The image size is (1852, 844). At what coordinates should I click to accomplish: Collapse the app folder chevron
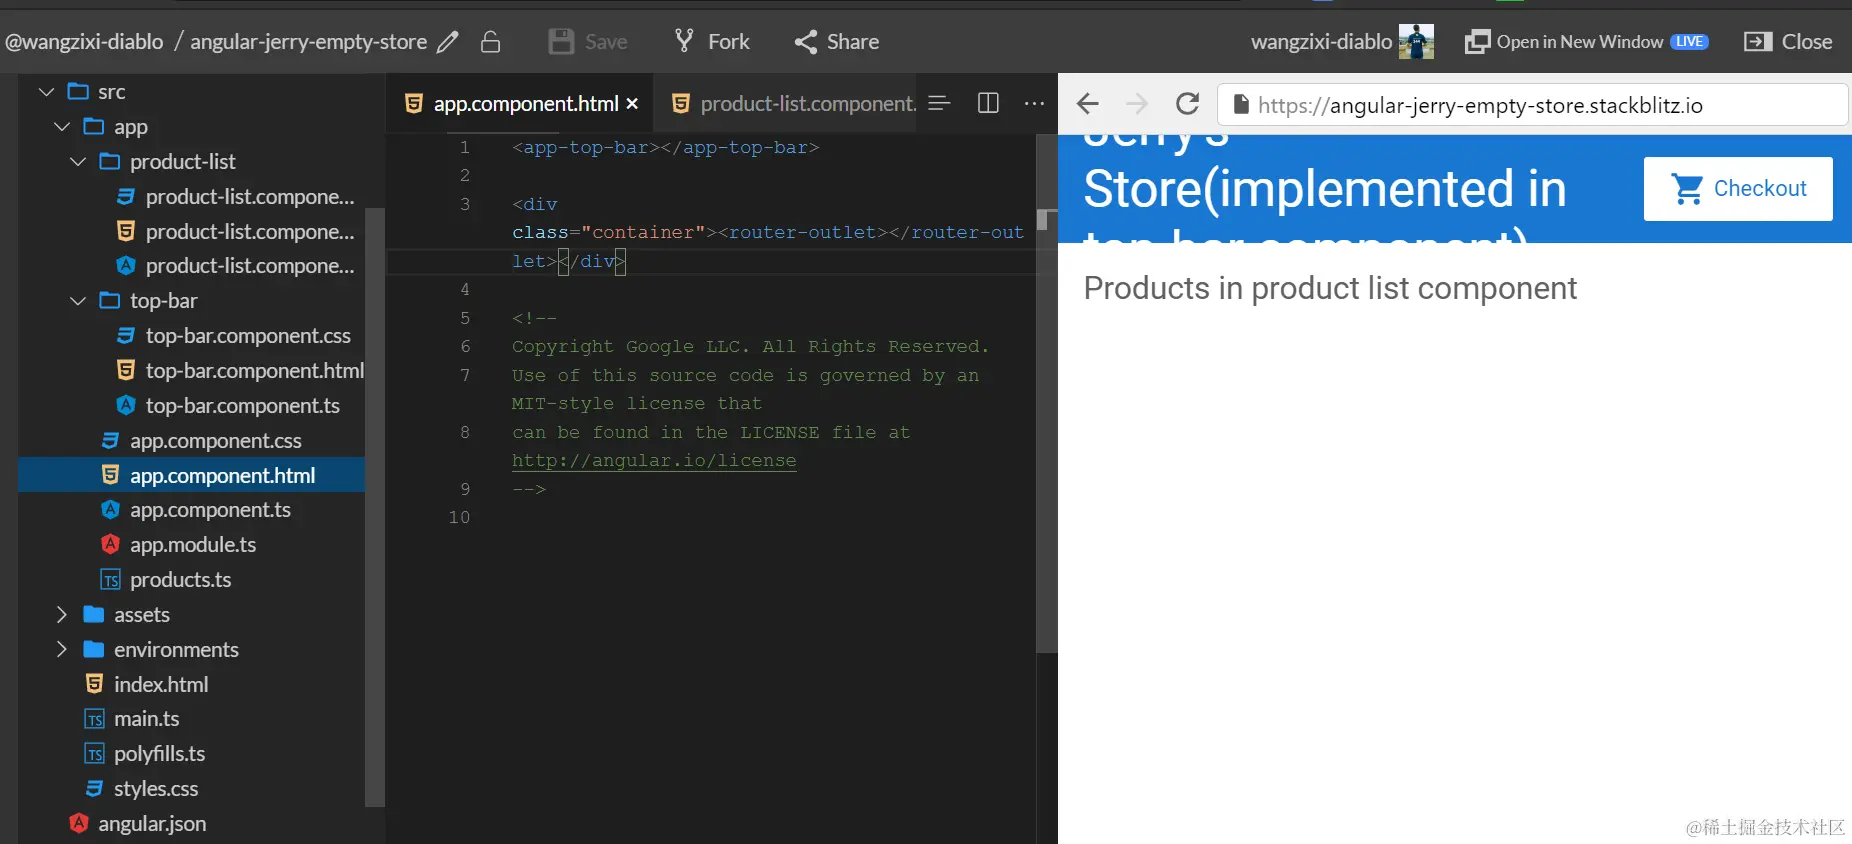coord(62,127)
